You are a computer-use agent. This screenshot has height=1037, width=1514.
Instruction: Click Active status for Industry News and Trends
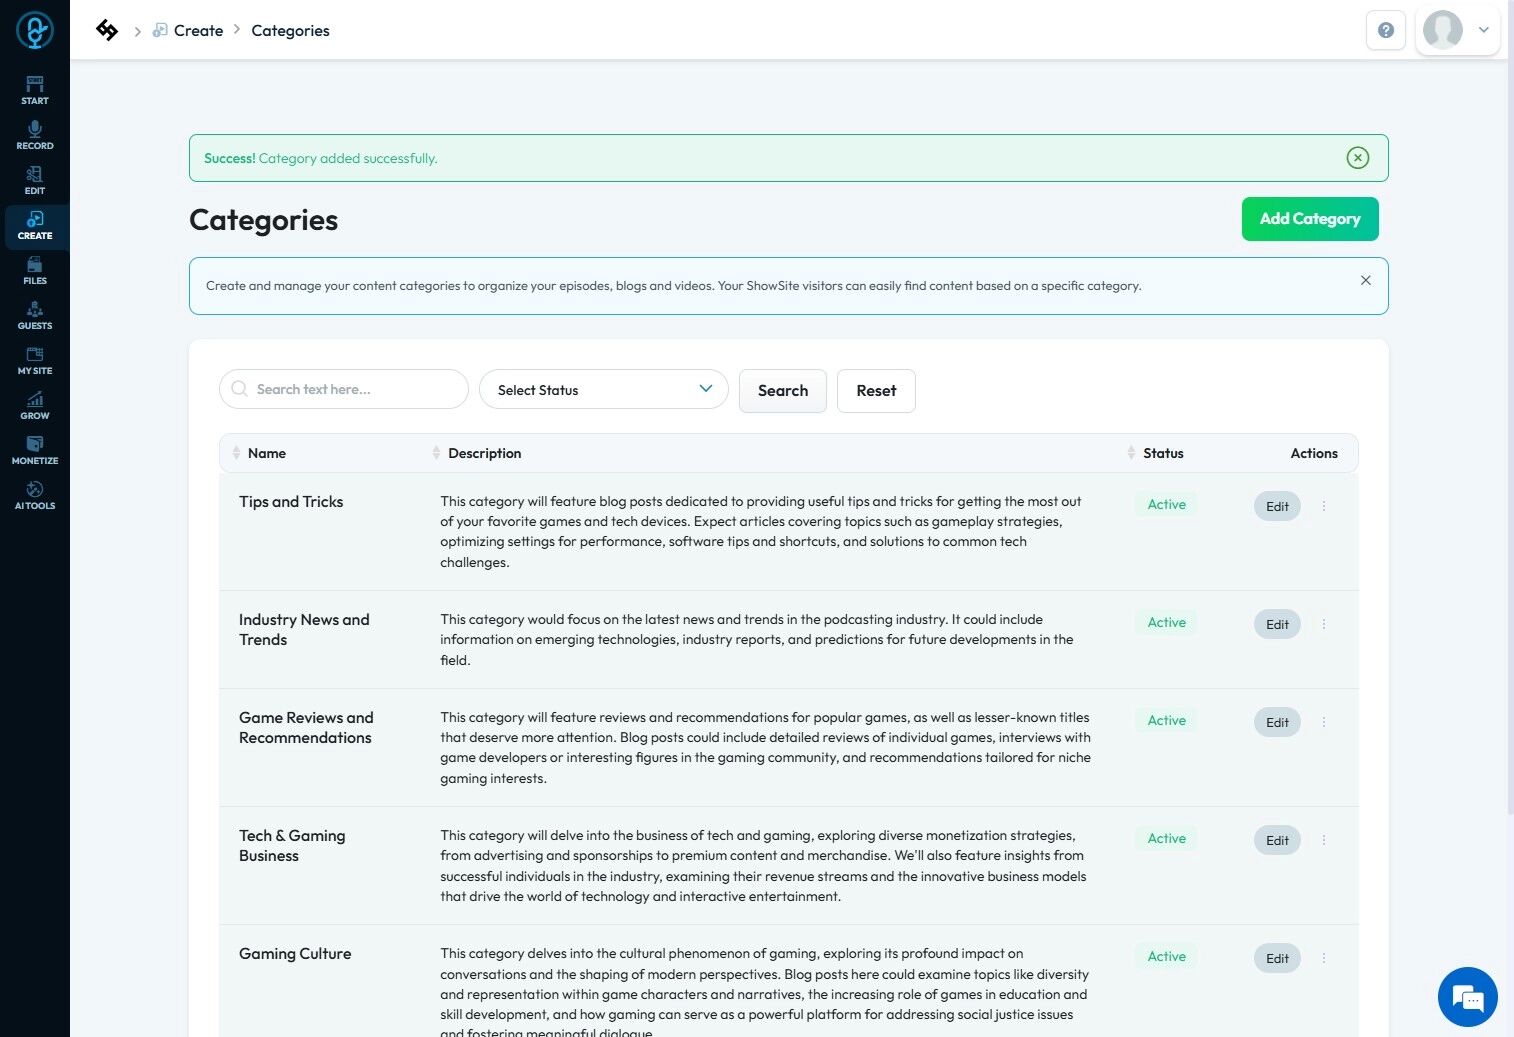pos(1166,623)
